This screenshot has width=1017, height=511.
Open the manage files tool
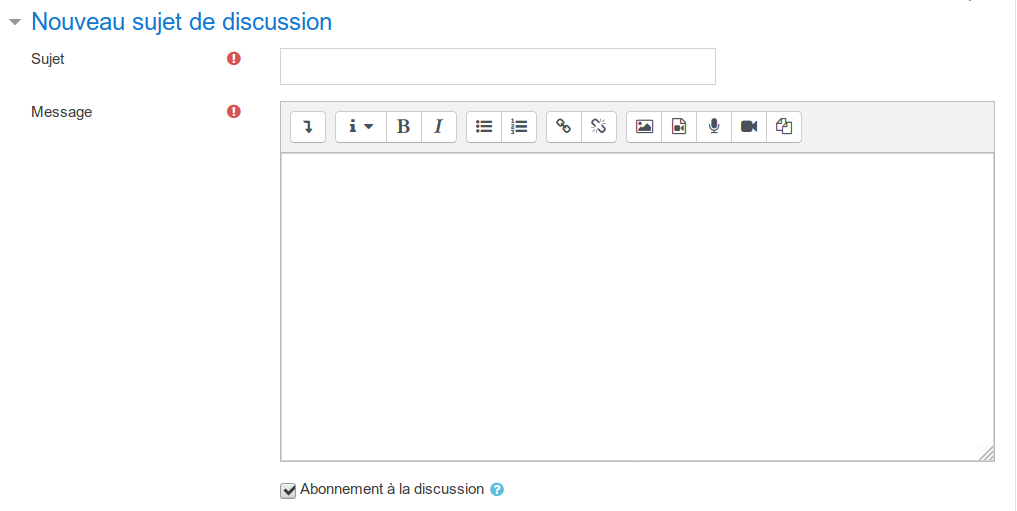coord(784,126)
